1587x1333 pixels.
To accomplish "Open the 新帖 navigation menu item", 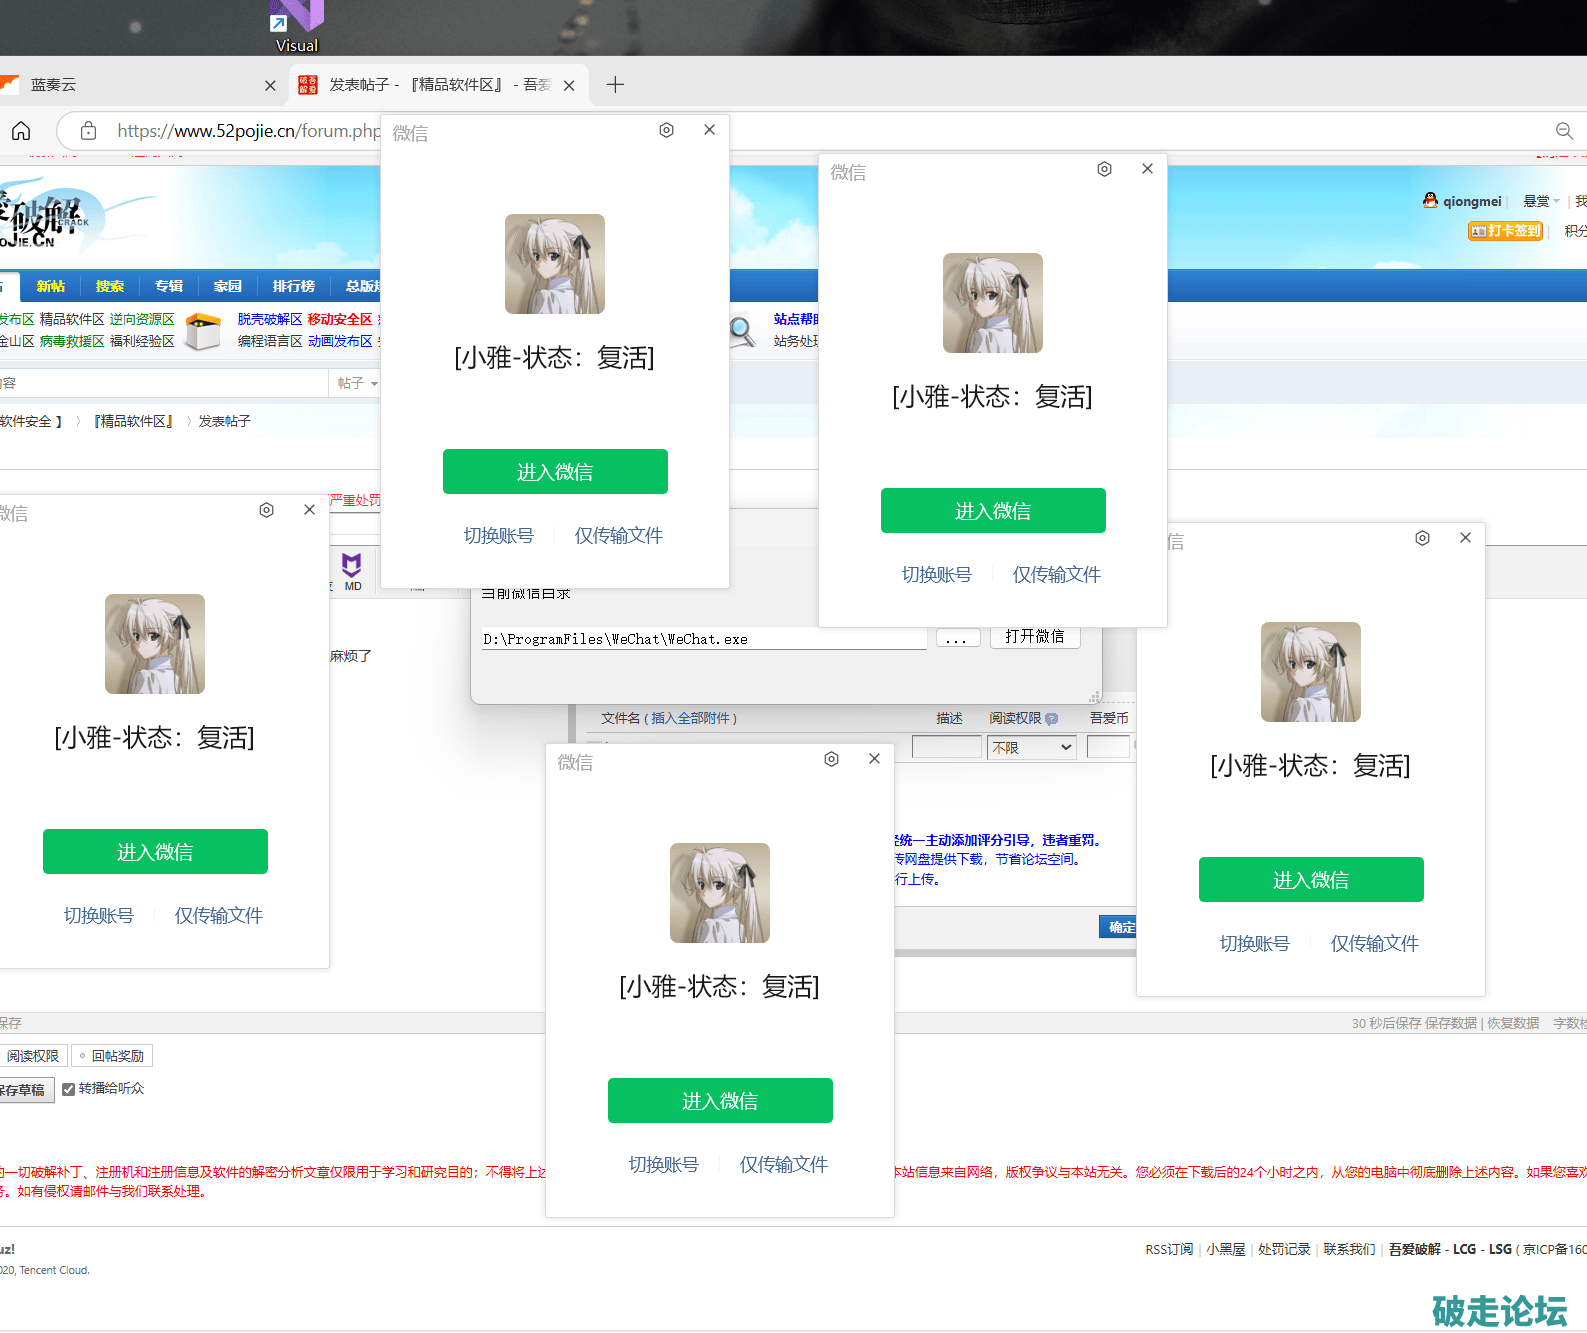I will [50, 286].
